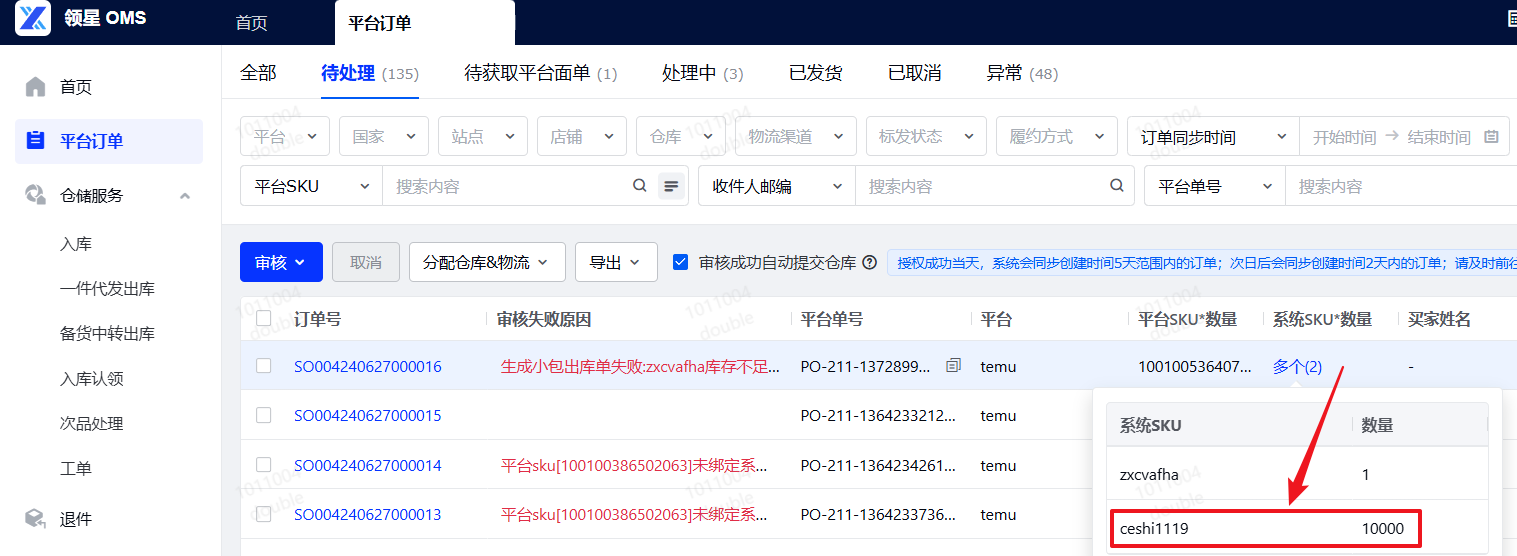Open 备货中转出库 in the sidebar
This screenshot has height=556, width=1517.
107,334
